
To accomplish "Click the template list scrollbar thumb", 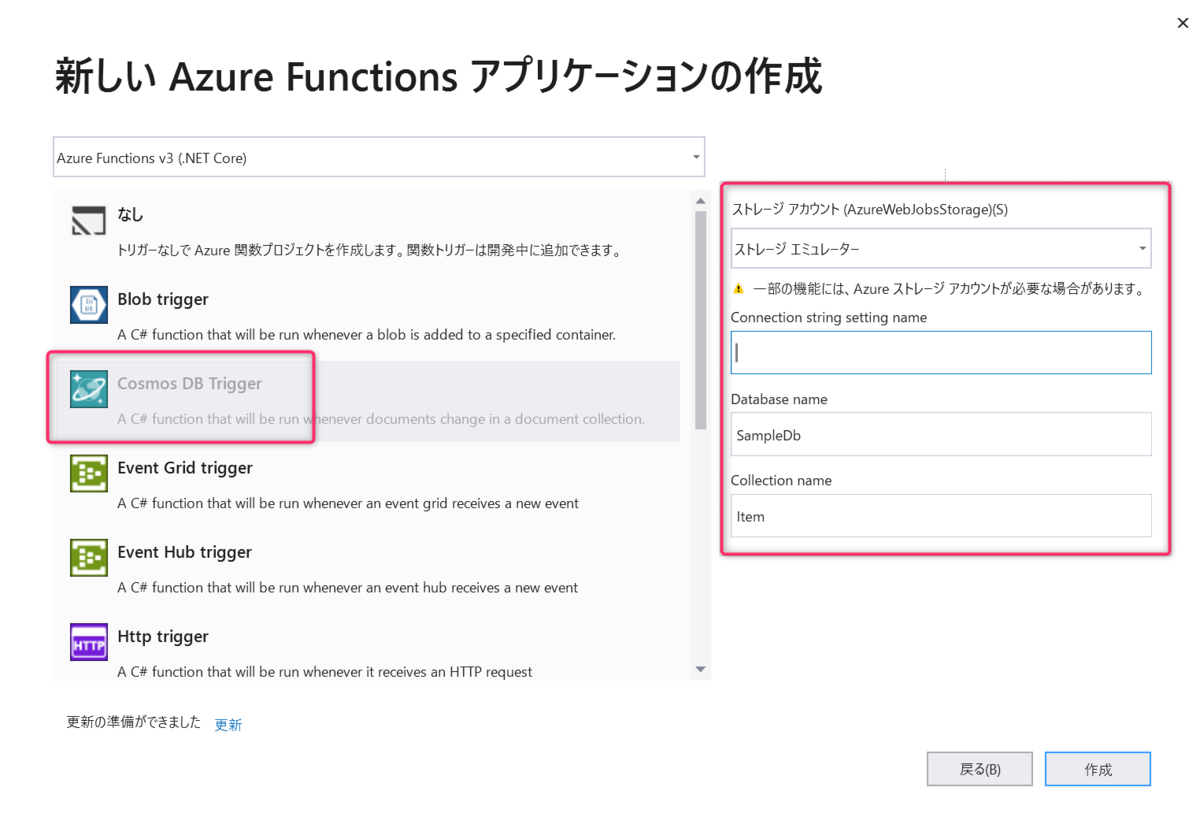I will [x=700, y=320].
